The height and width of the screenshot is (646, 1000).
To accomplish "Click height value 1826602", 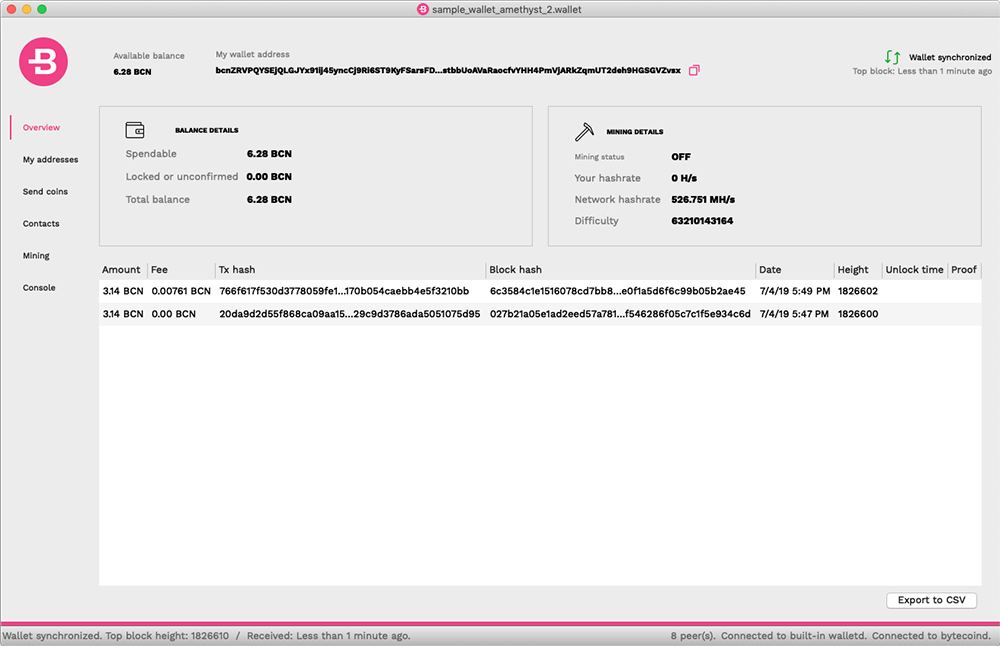I will [858, 291].
